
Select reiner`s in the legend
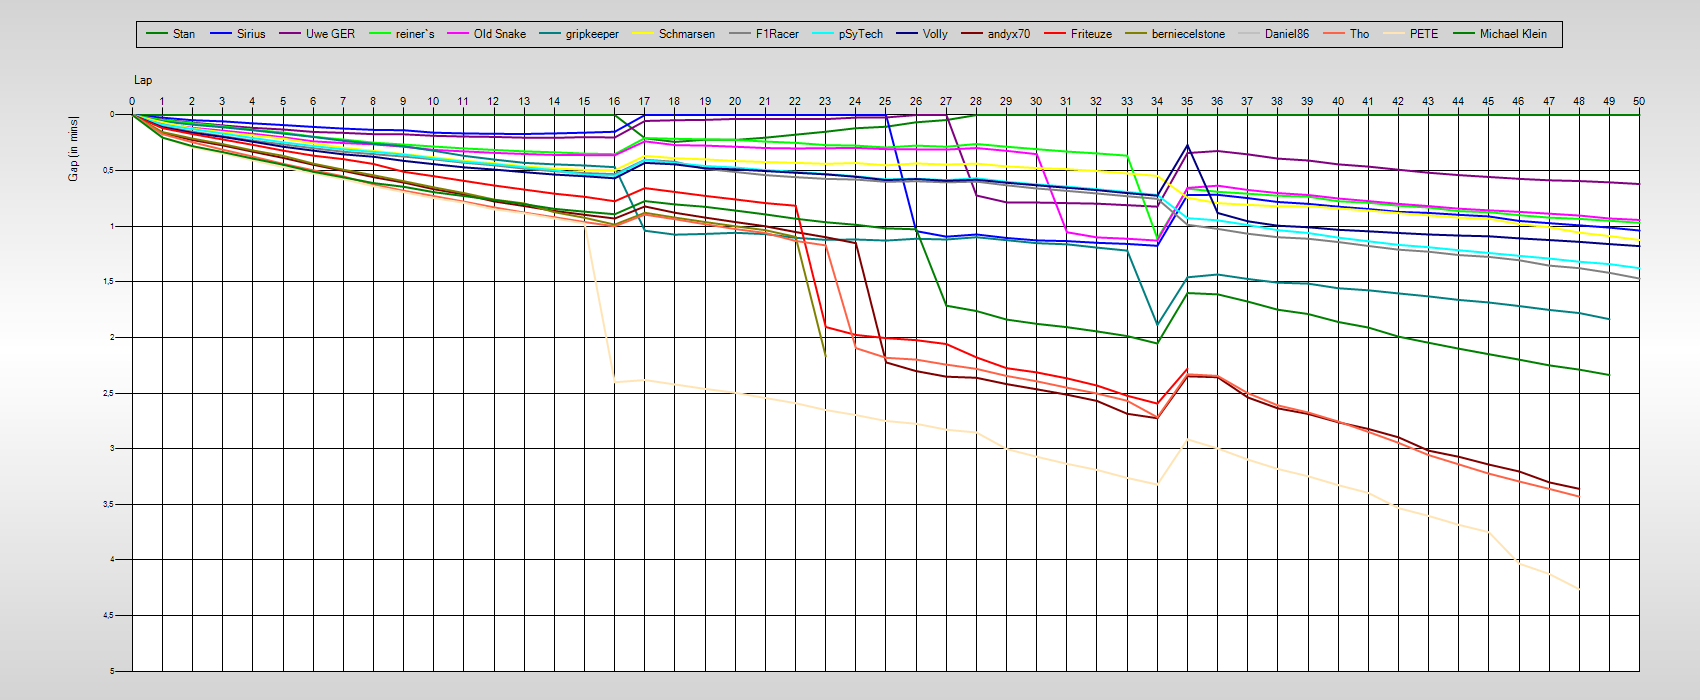[402, 34]
